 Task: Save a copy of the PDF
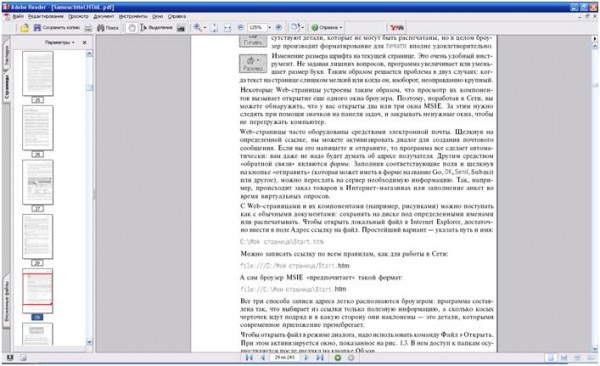[57, 28]
